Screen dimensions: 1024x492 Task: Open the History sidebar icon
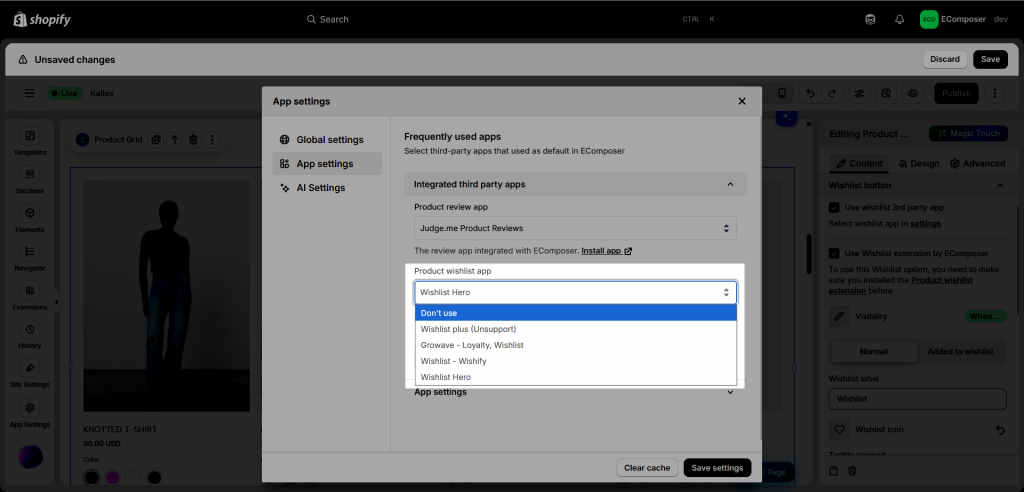(30, 335)
